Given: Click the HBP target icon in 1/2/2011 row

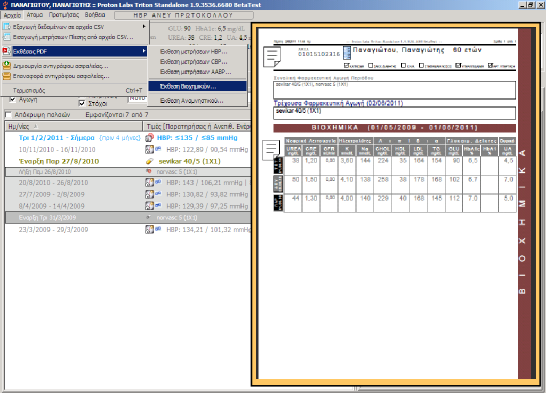Looking at the screenshot, I should click(x=149, y=138).
